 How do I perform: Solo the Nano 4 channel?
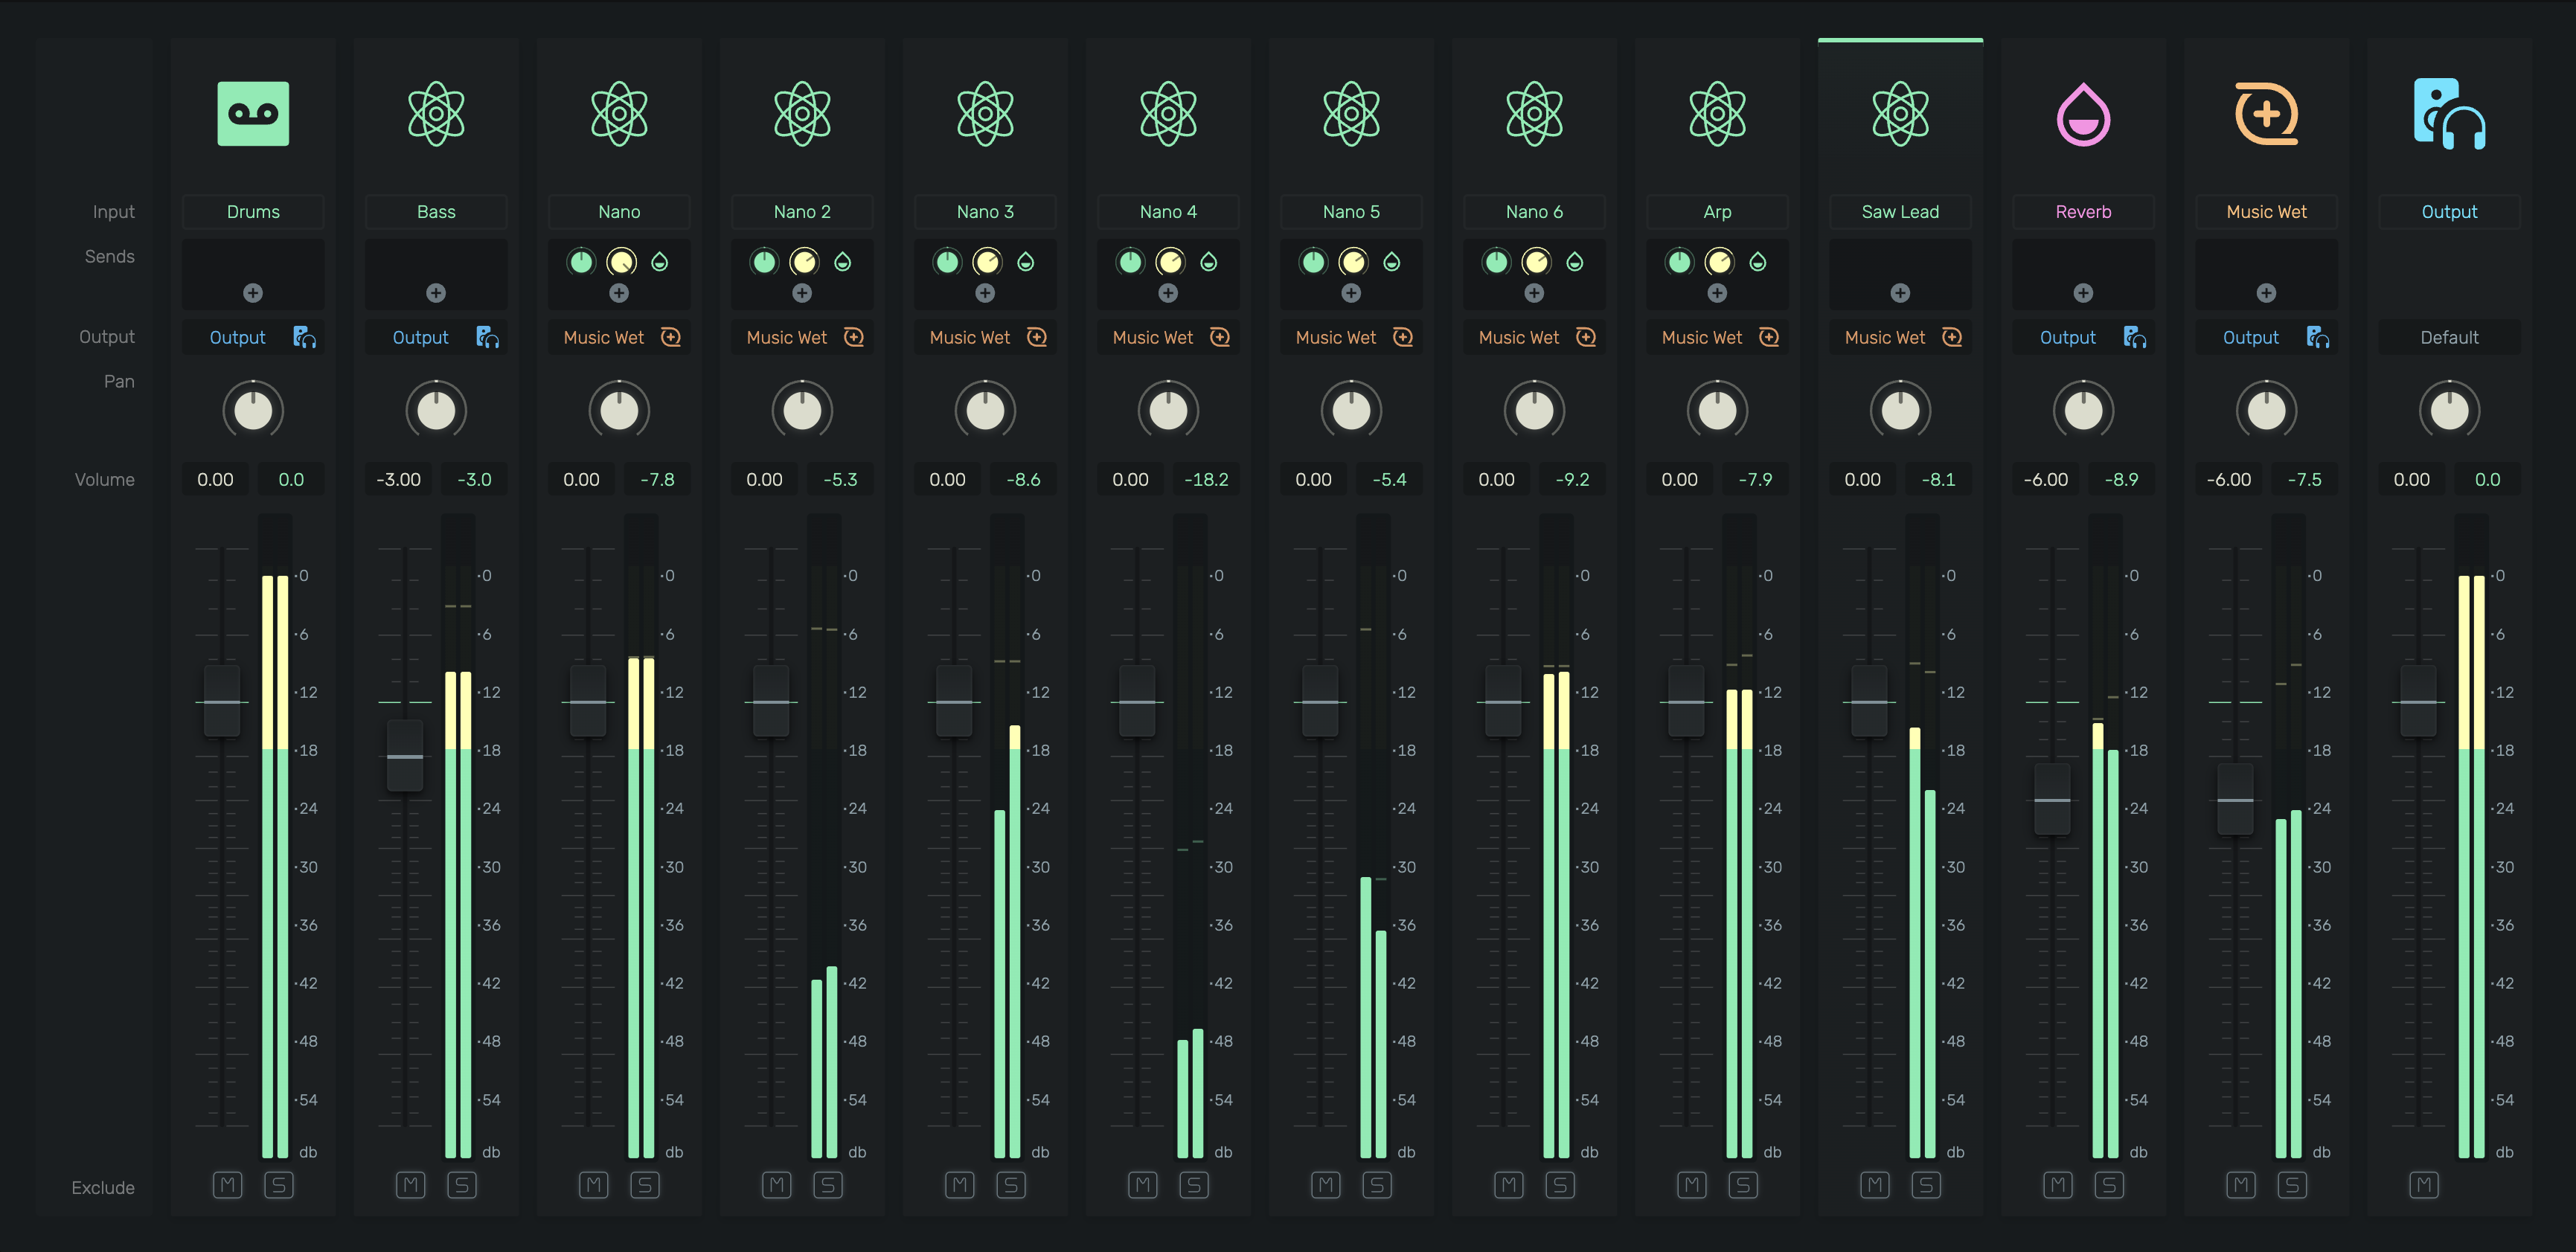click(1194, 1185)
